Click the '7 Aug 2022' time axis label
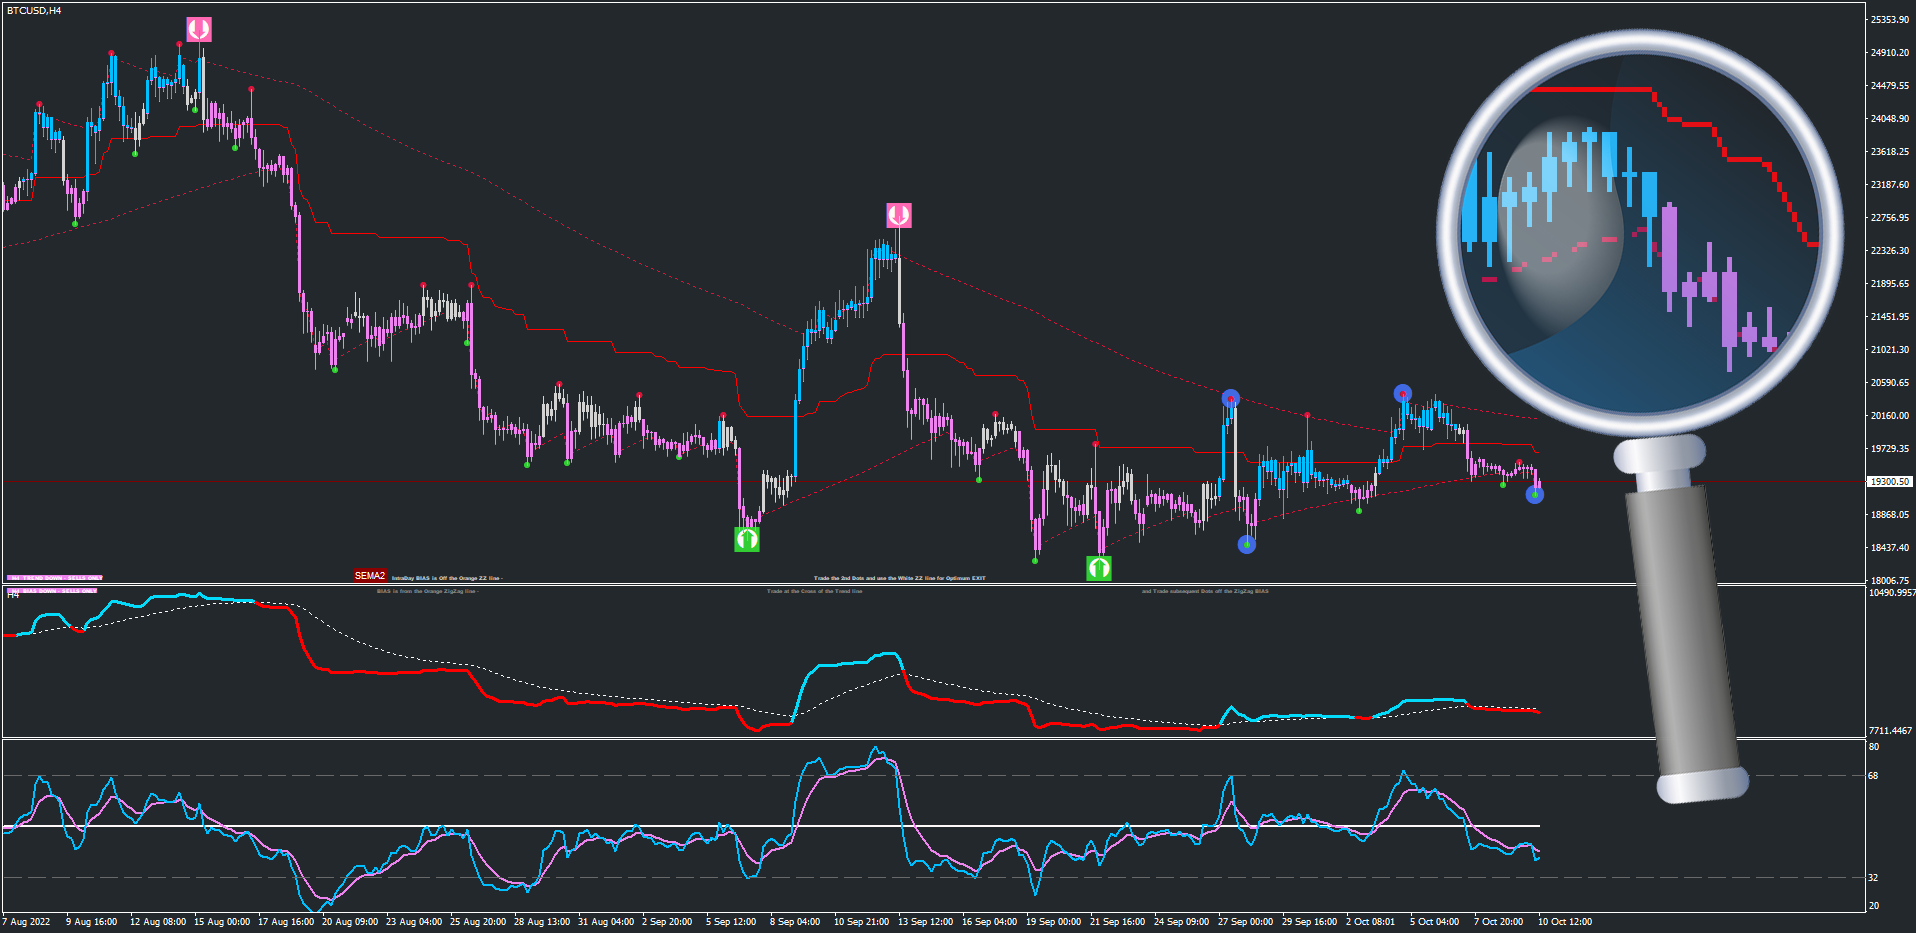The width and height of the screenshot is (1916, 933). coord(26,922)
